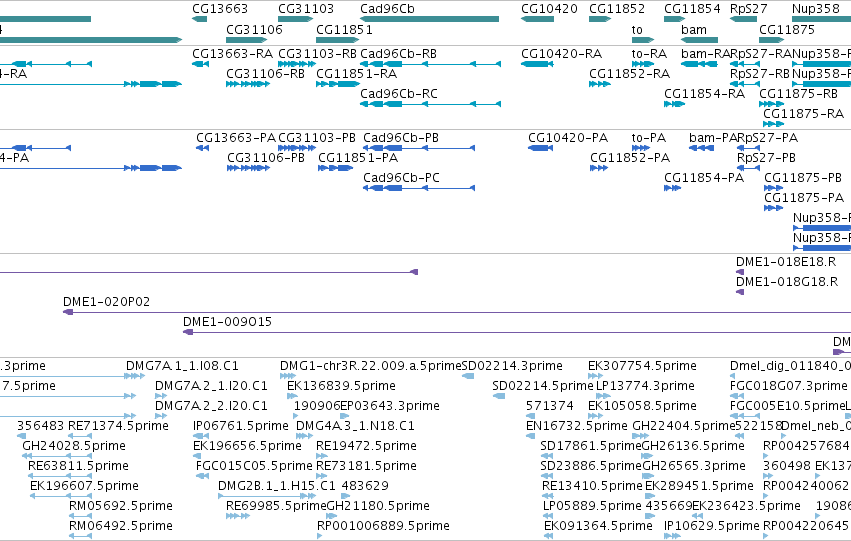
Task: Click protein CG31103-PB
Action: click(x=317, y=138)
